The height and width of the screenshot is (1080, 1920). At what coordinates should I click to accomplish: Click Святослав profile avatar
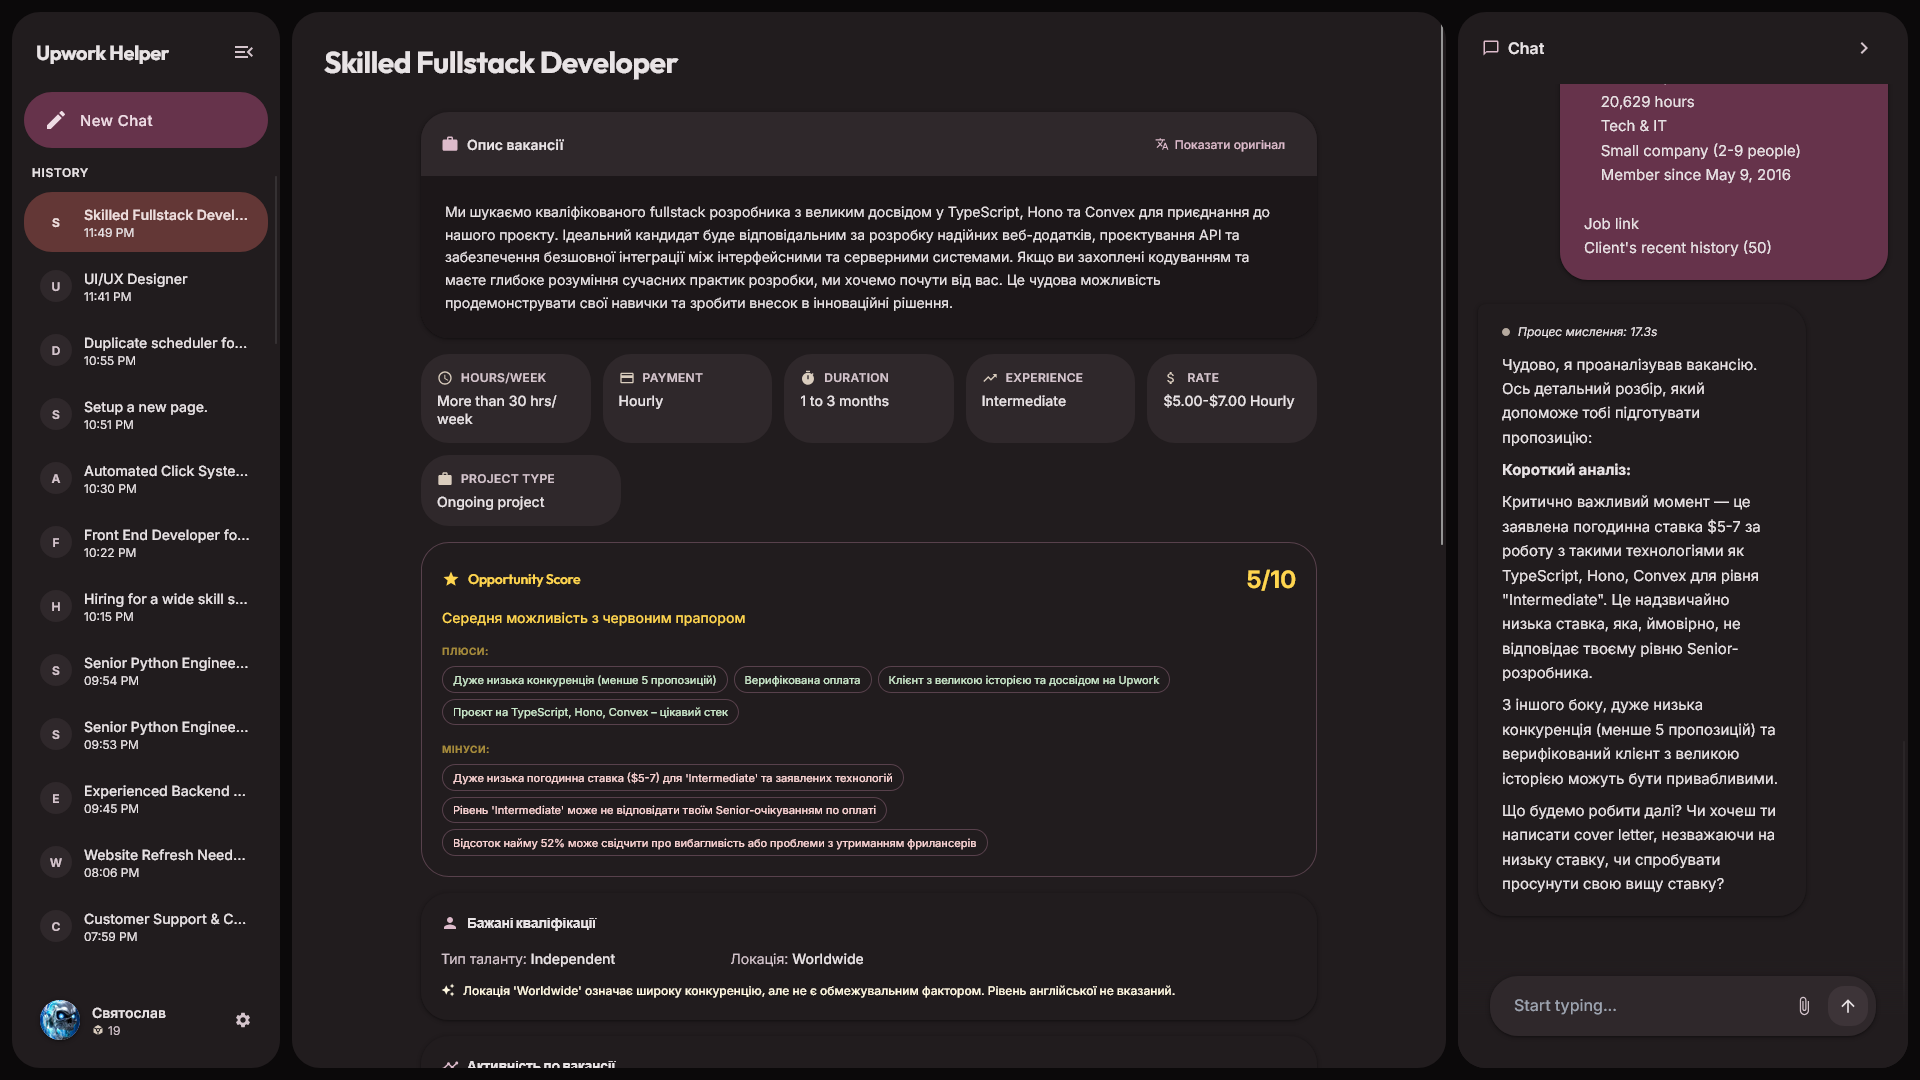tap(60, 1020)
